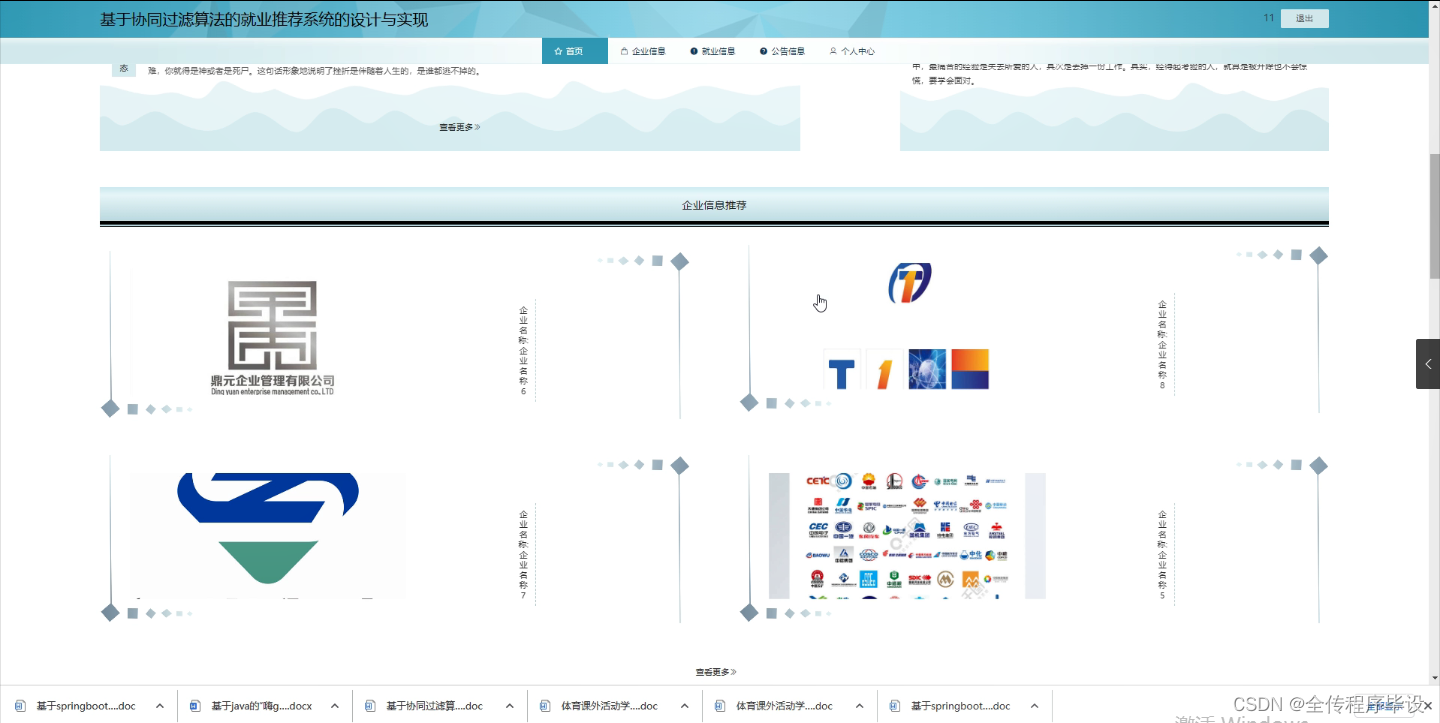Select the briefcase icon next to 企业信息
Viewport: 1440px width, 723px height.
click(624, 50)
